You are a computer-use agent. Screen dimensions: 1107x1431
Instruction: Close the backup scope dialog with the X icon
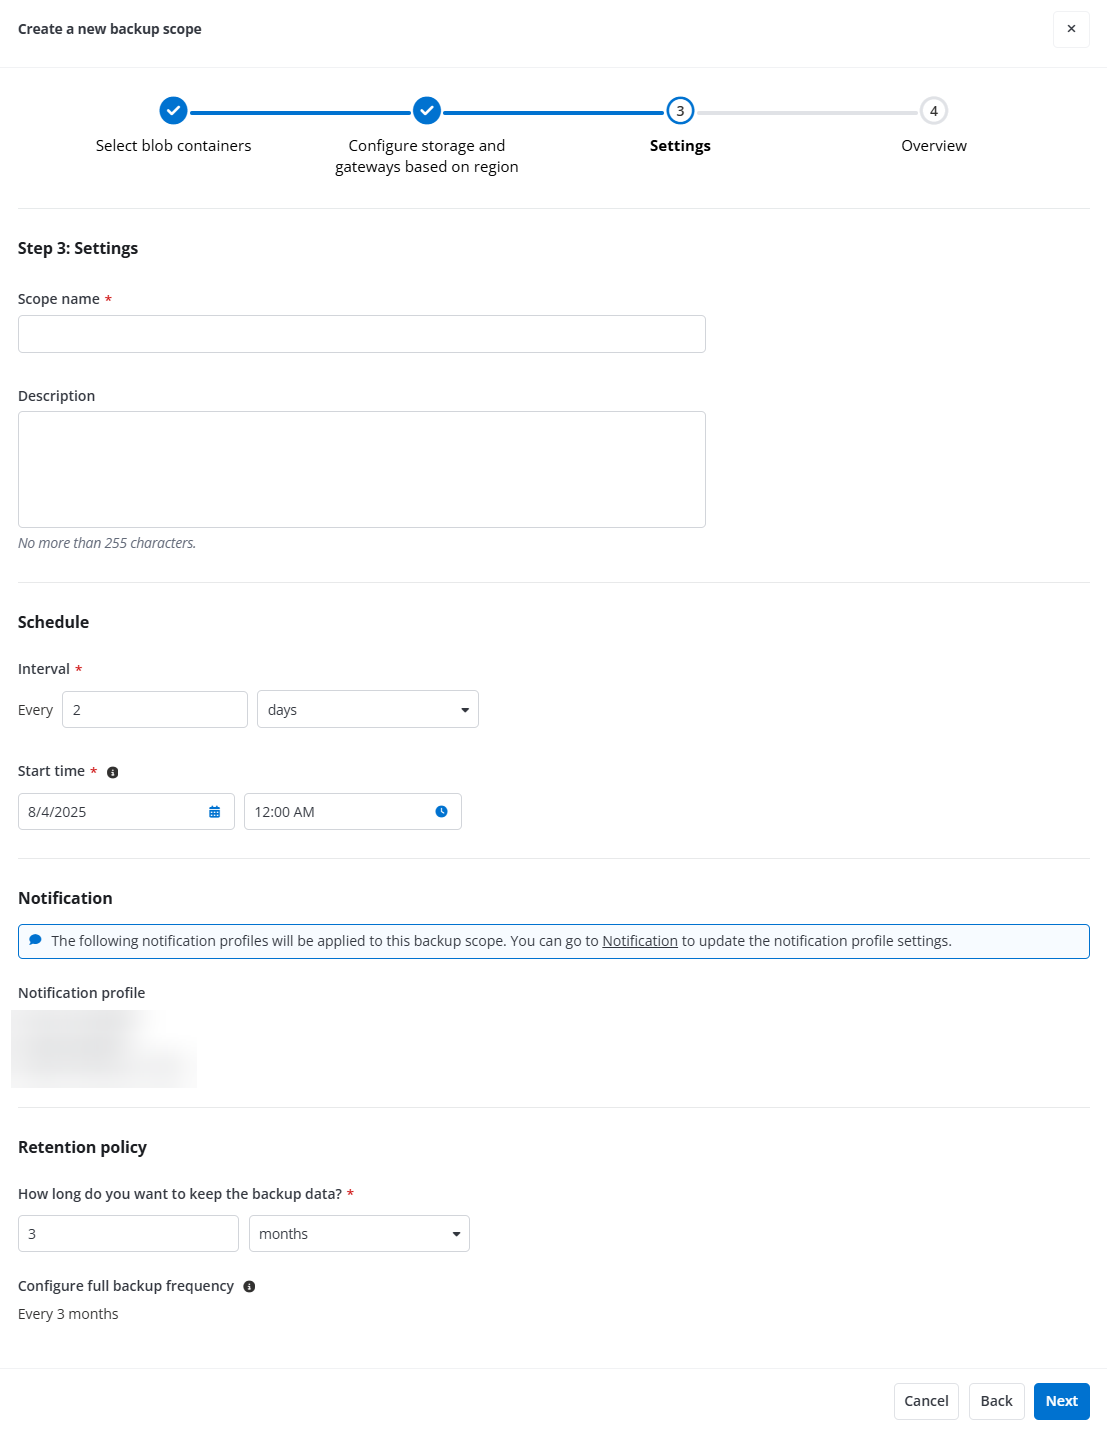click(x=1071, y=29)
